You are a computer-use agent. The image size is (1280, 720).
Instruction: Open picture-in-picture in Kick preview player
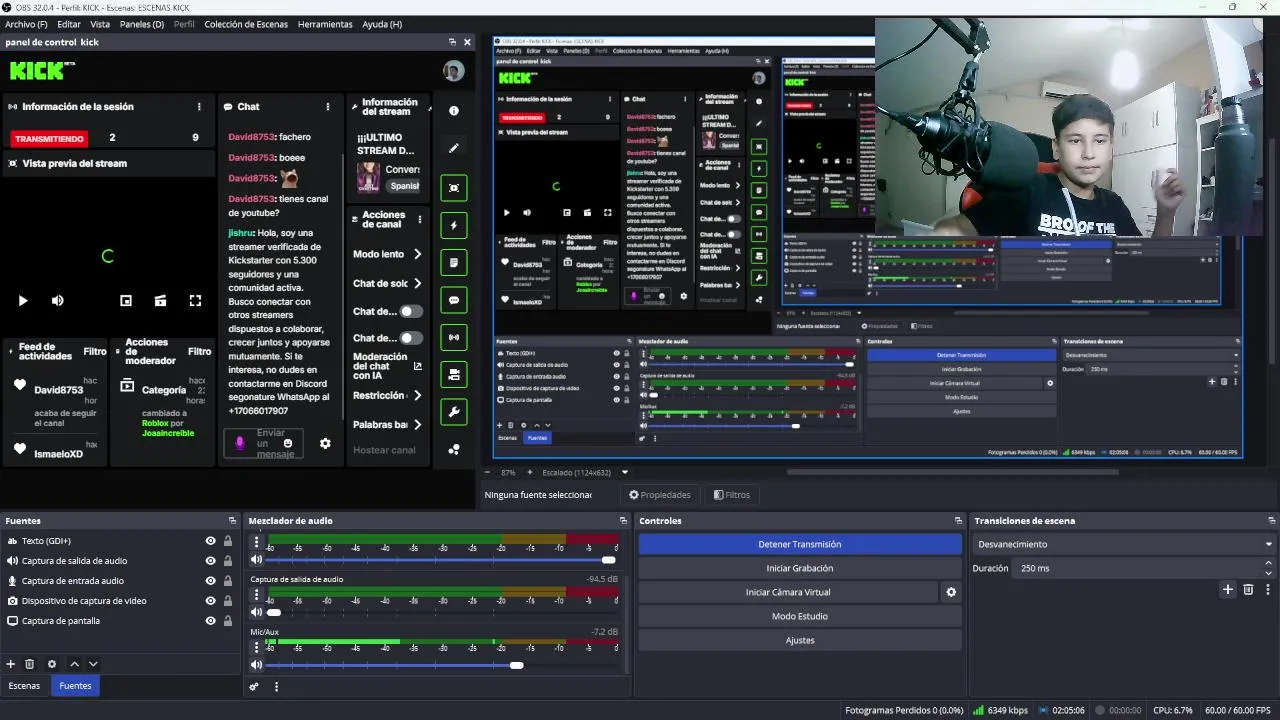(126, 300)
